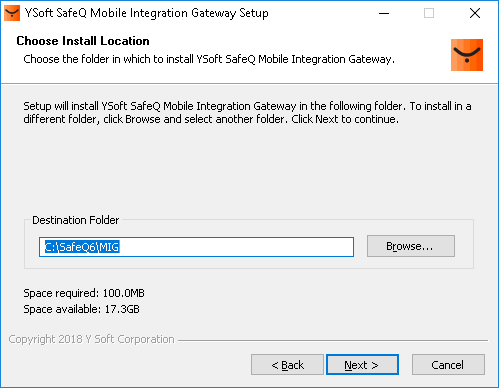Click the orange YSoft logo in header

pos(467,55)
